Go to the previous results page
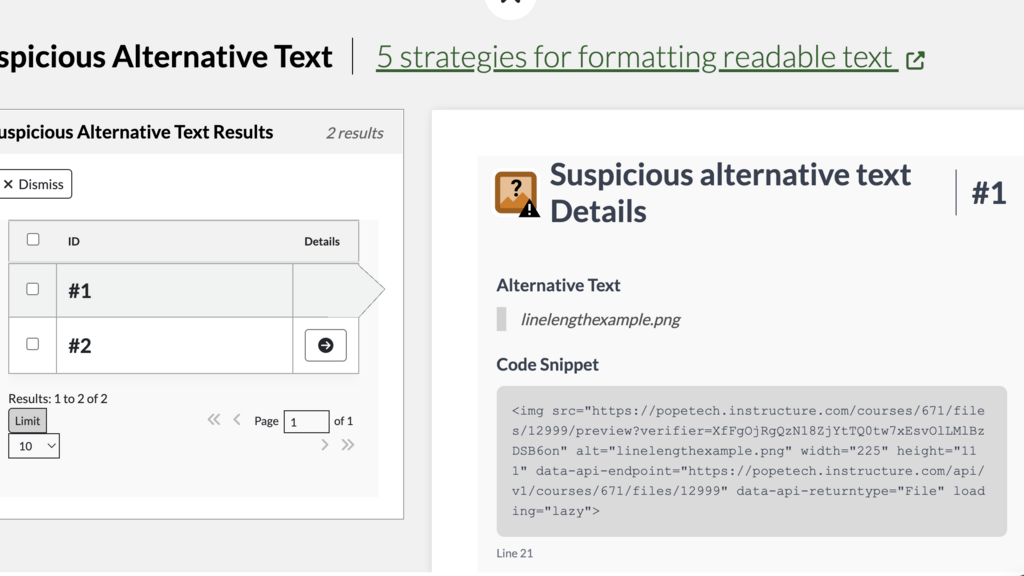This screenshot has width=1024, height=576. [237, 420]
